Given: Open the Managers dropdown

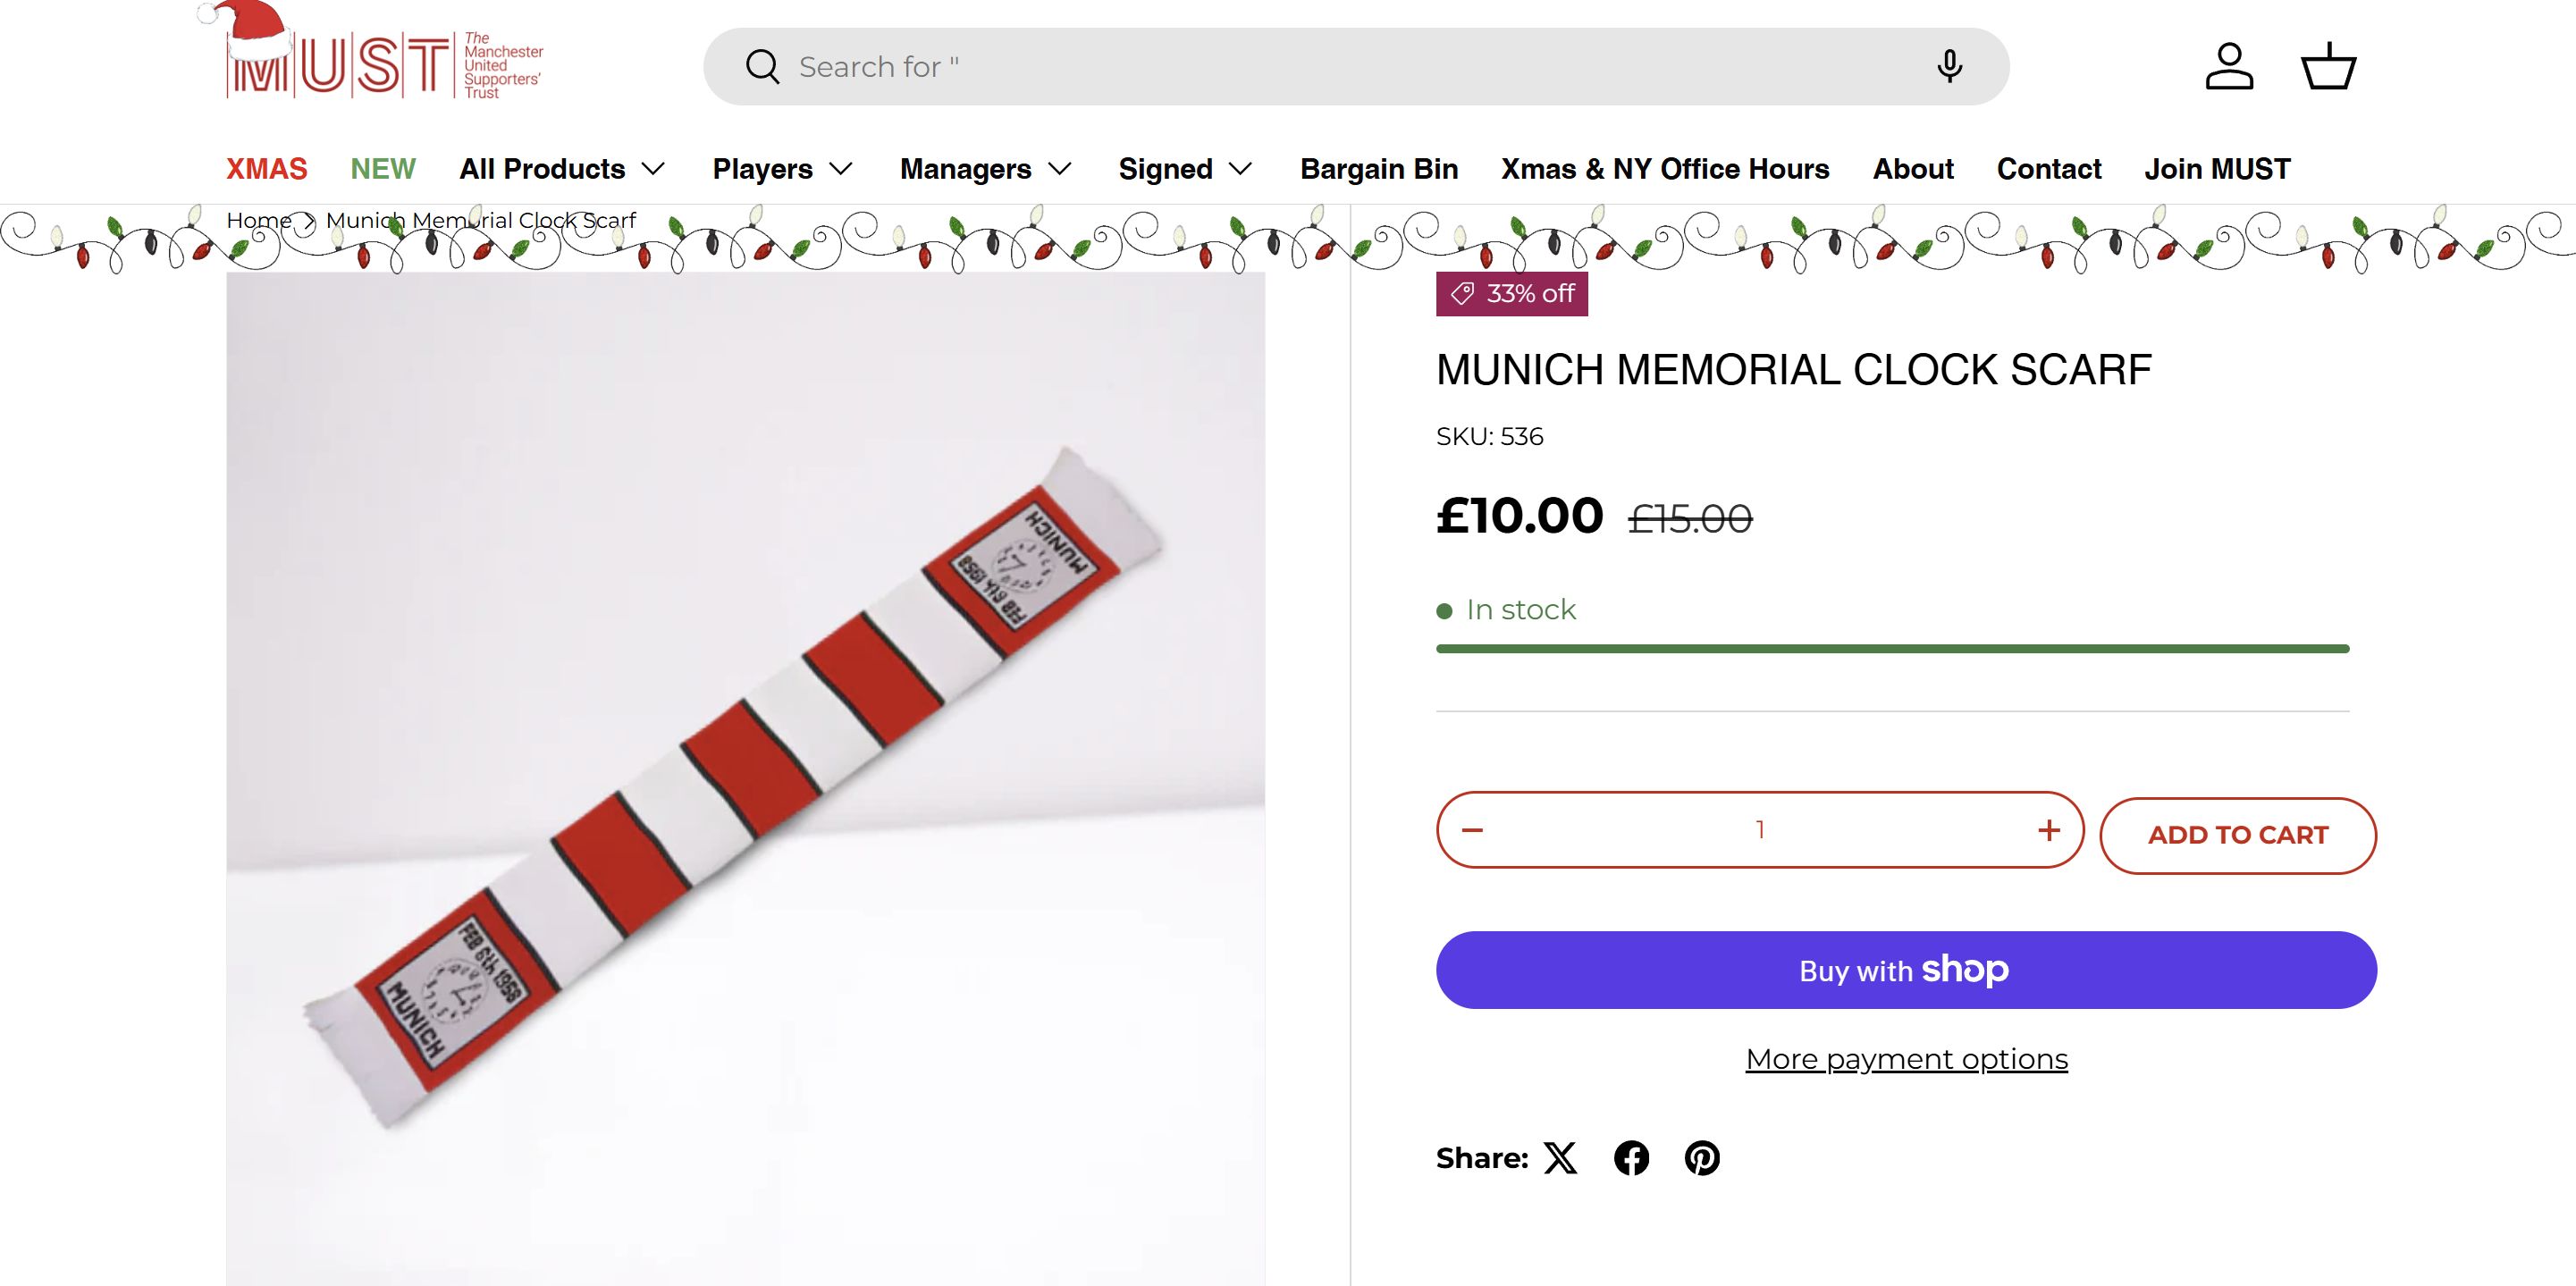Looking at the screenshot, I should (x=985, y=169).
